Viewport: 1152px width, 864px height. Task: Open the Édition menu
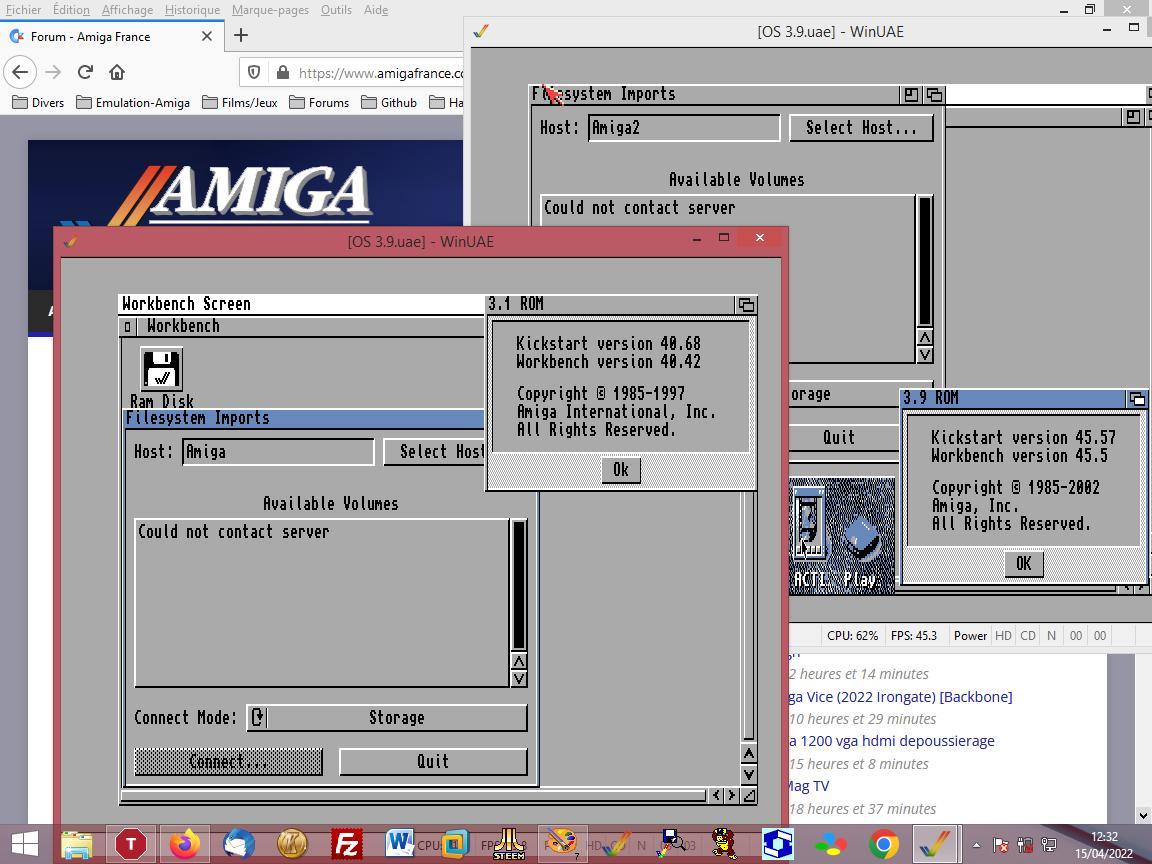(71, 10)
